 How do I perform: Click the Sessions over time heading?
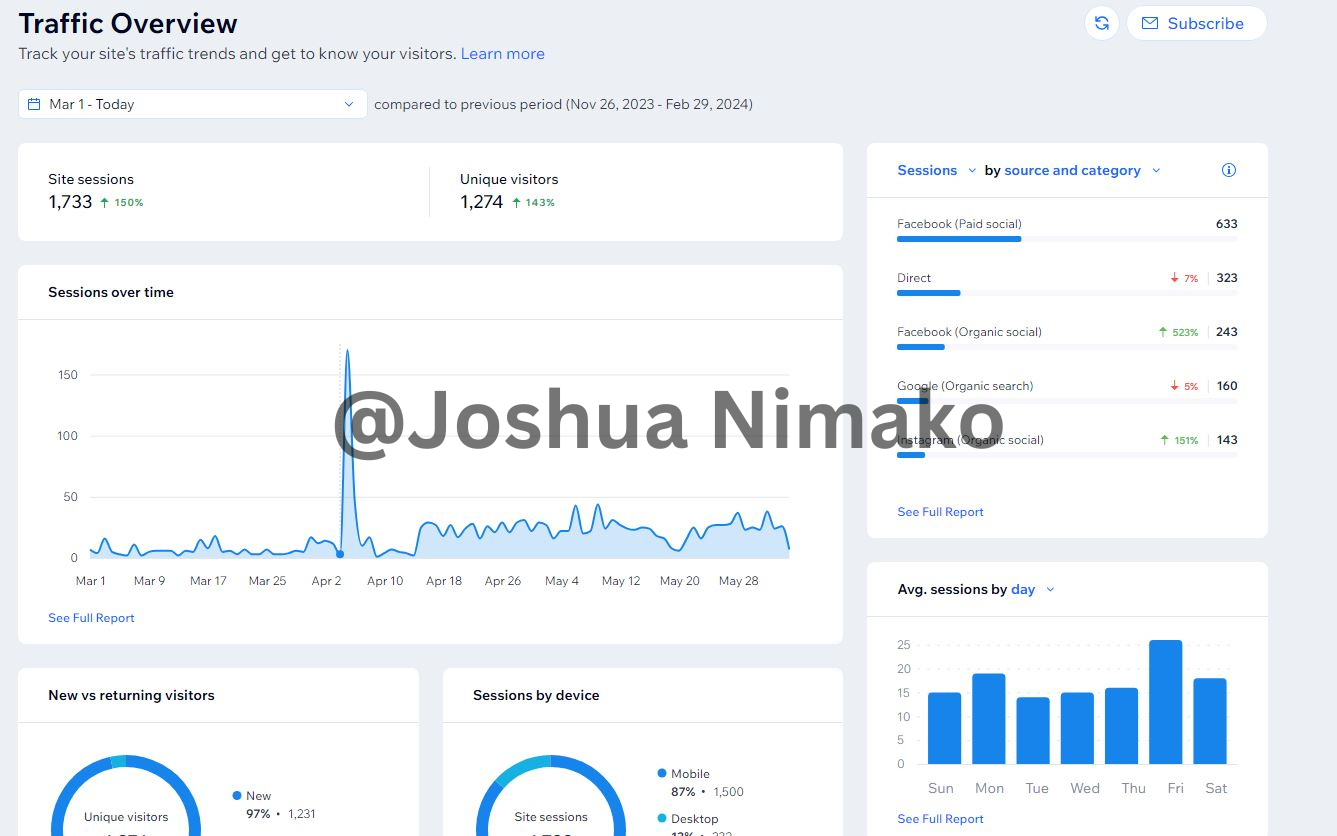(x=111, y=293)
